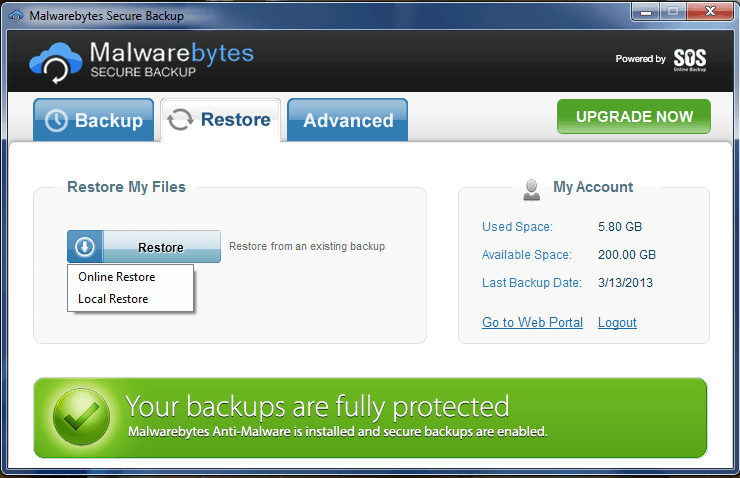Screen dimensions: 740x478
Task: Click the SOS Online Backup logo
Action: (x=690, y=60)
